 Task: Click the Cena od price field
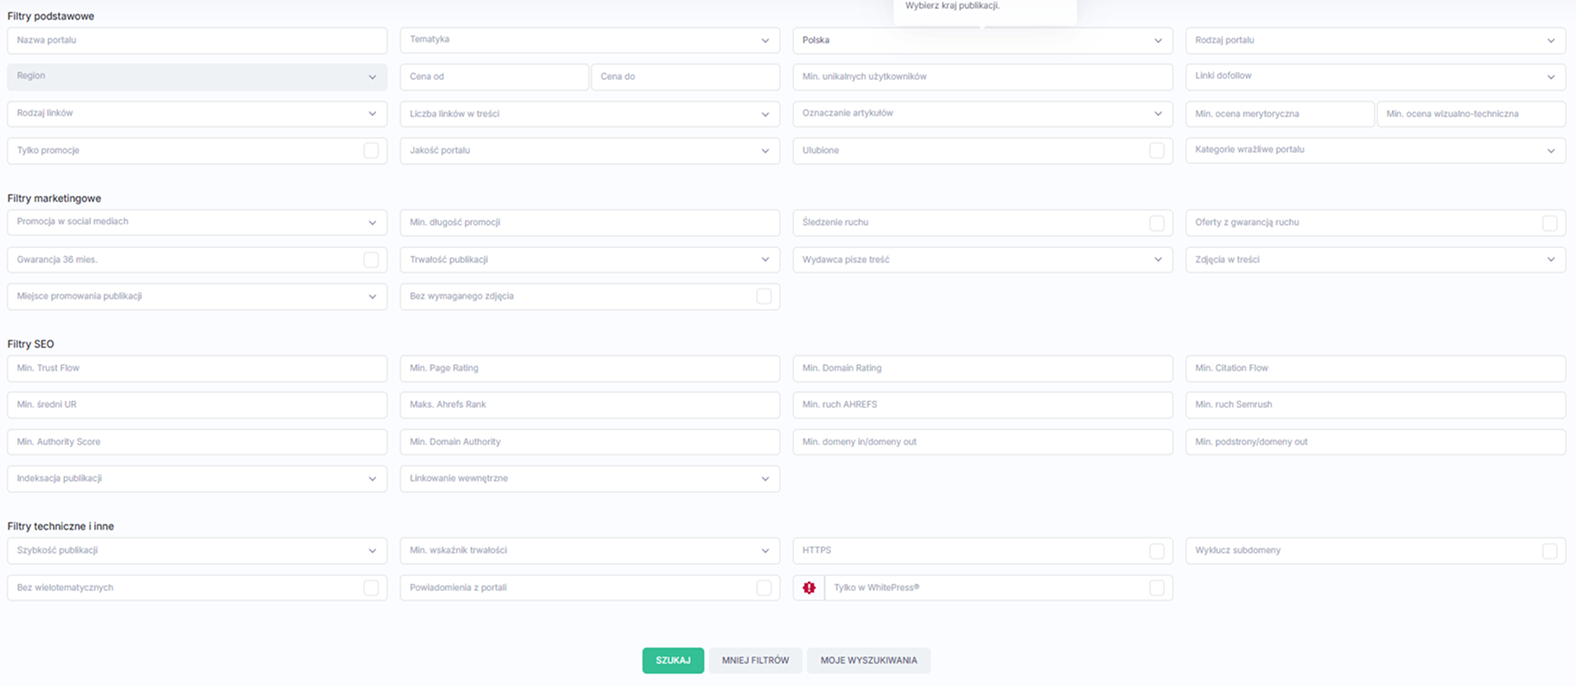point(494,77)
